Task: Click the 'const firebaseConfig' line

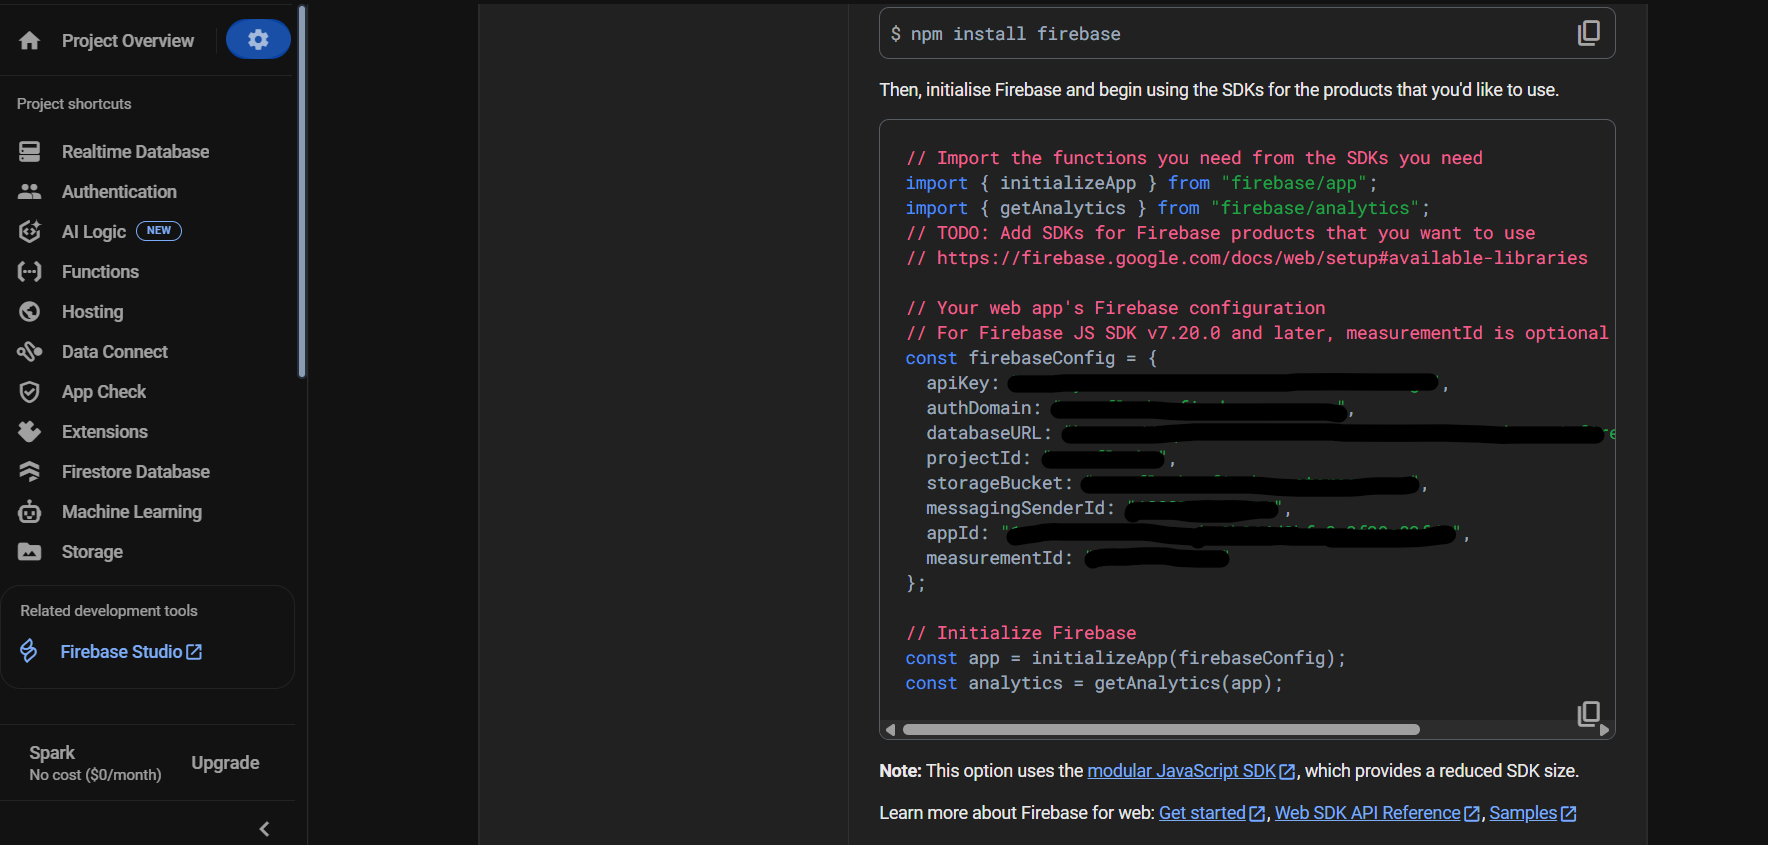Action: pyautogui.click(x=1031, y=358)
